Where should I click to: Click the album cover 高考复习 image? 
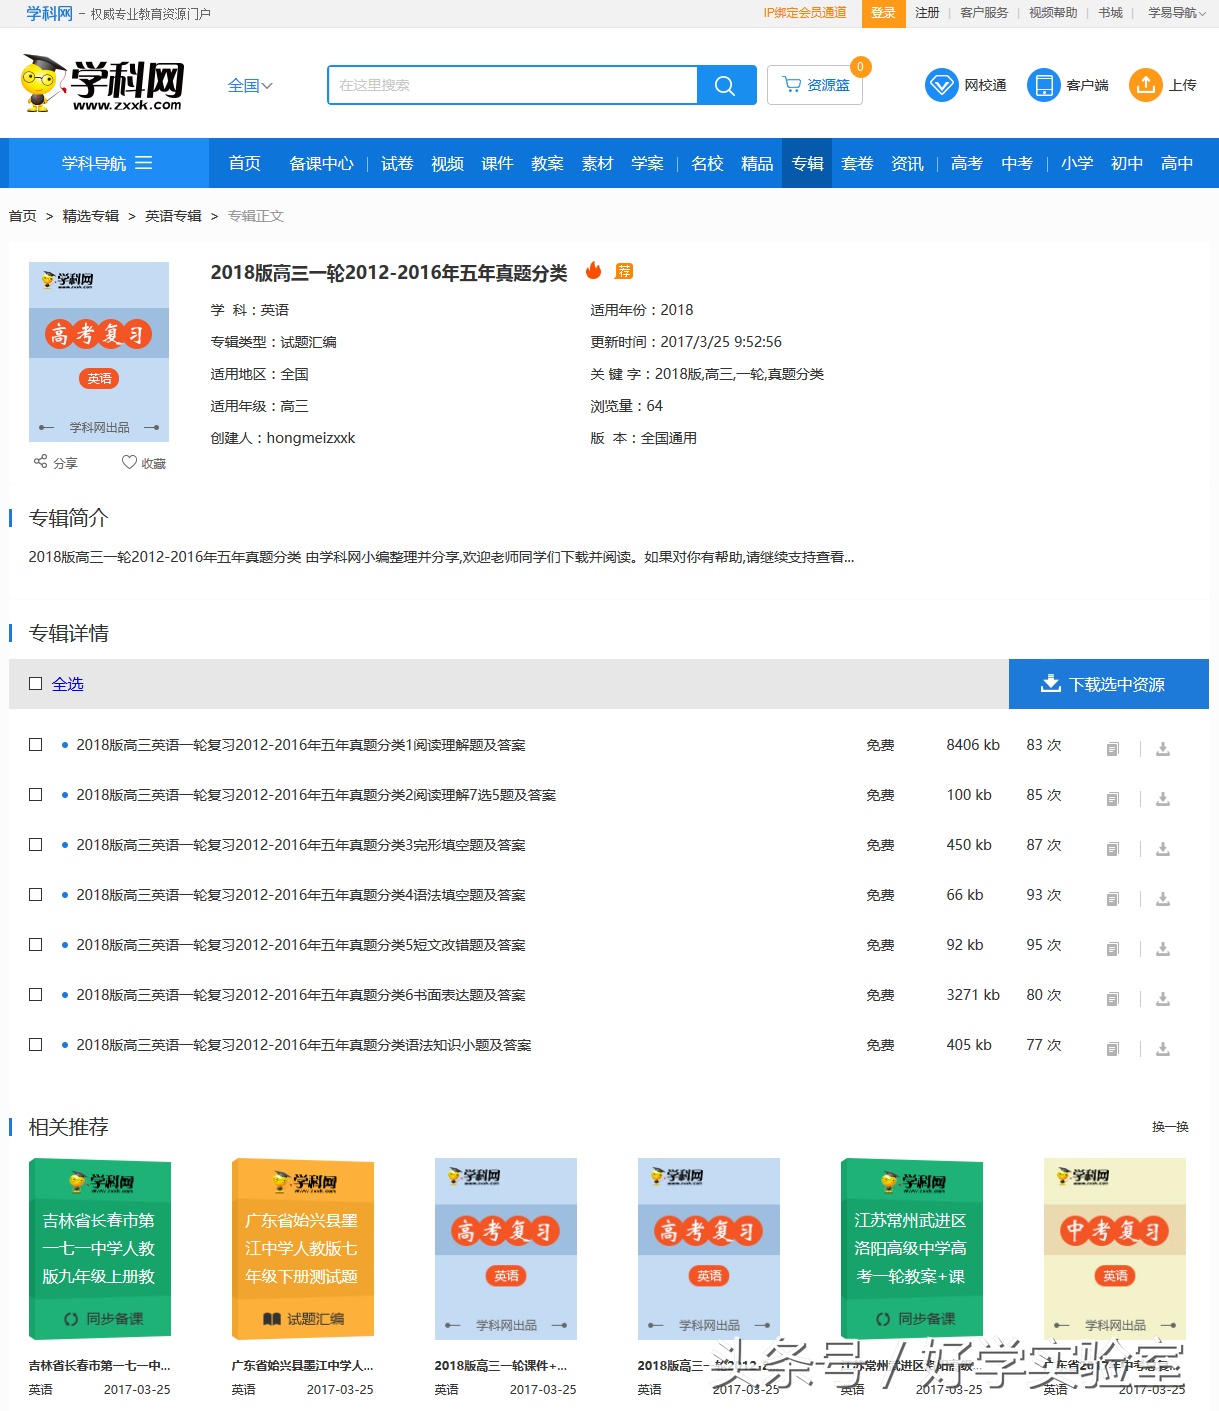(x=99, y=352)
